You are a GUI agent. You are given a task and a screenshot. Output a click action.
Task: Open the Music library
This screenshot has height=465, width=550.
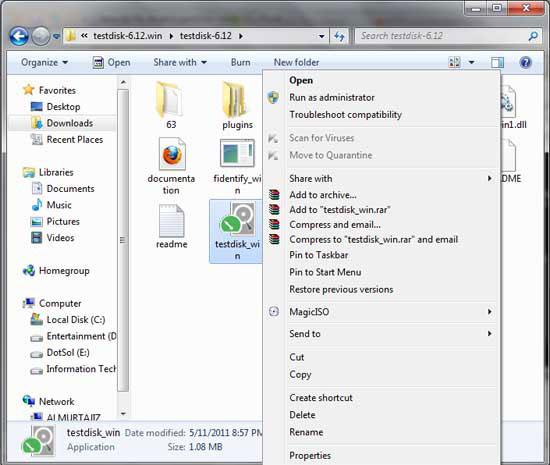[52, 205]
